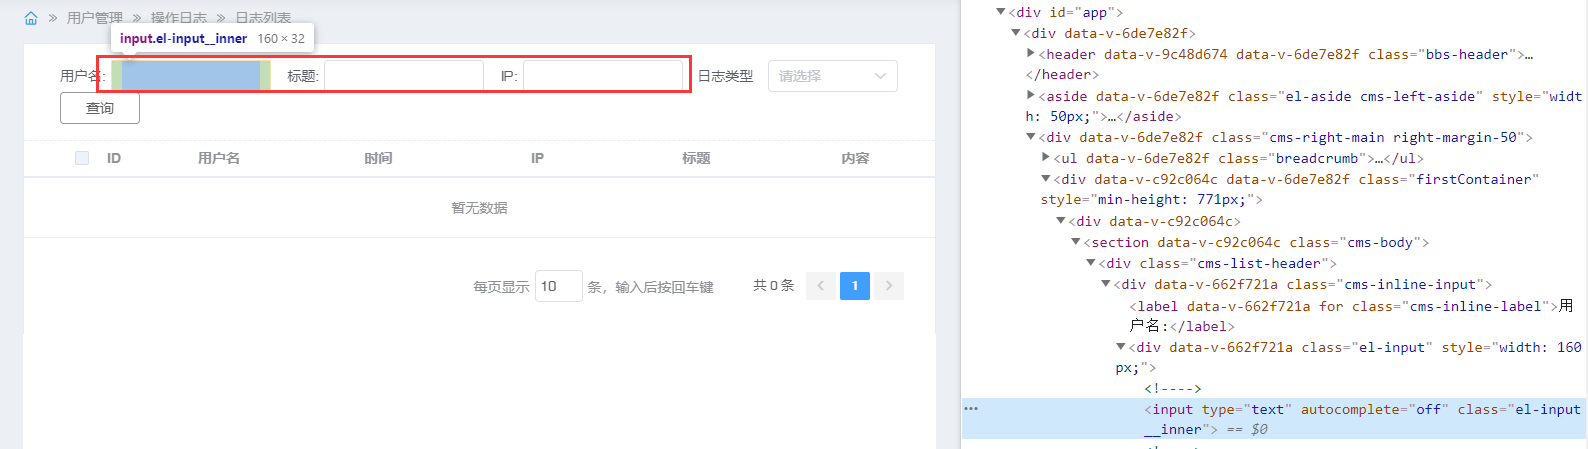Image resolution: width=1588 pixels, height=449 pixels.
Task: Open 操作日志 breadcrumb link
Action: 179,18
